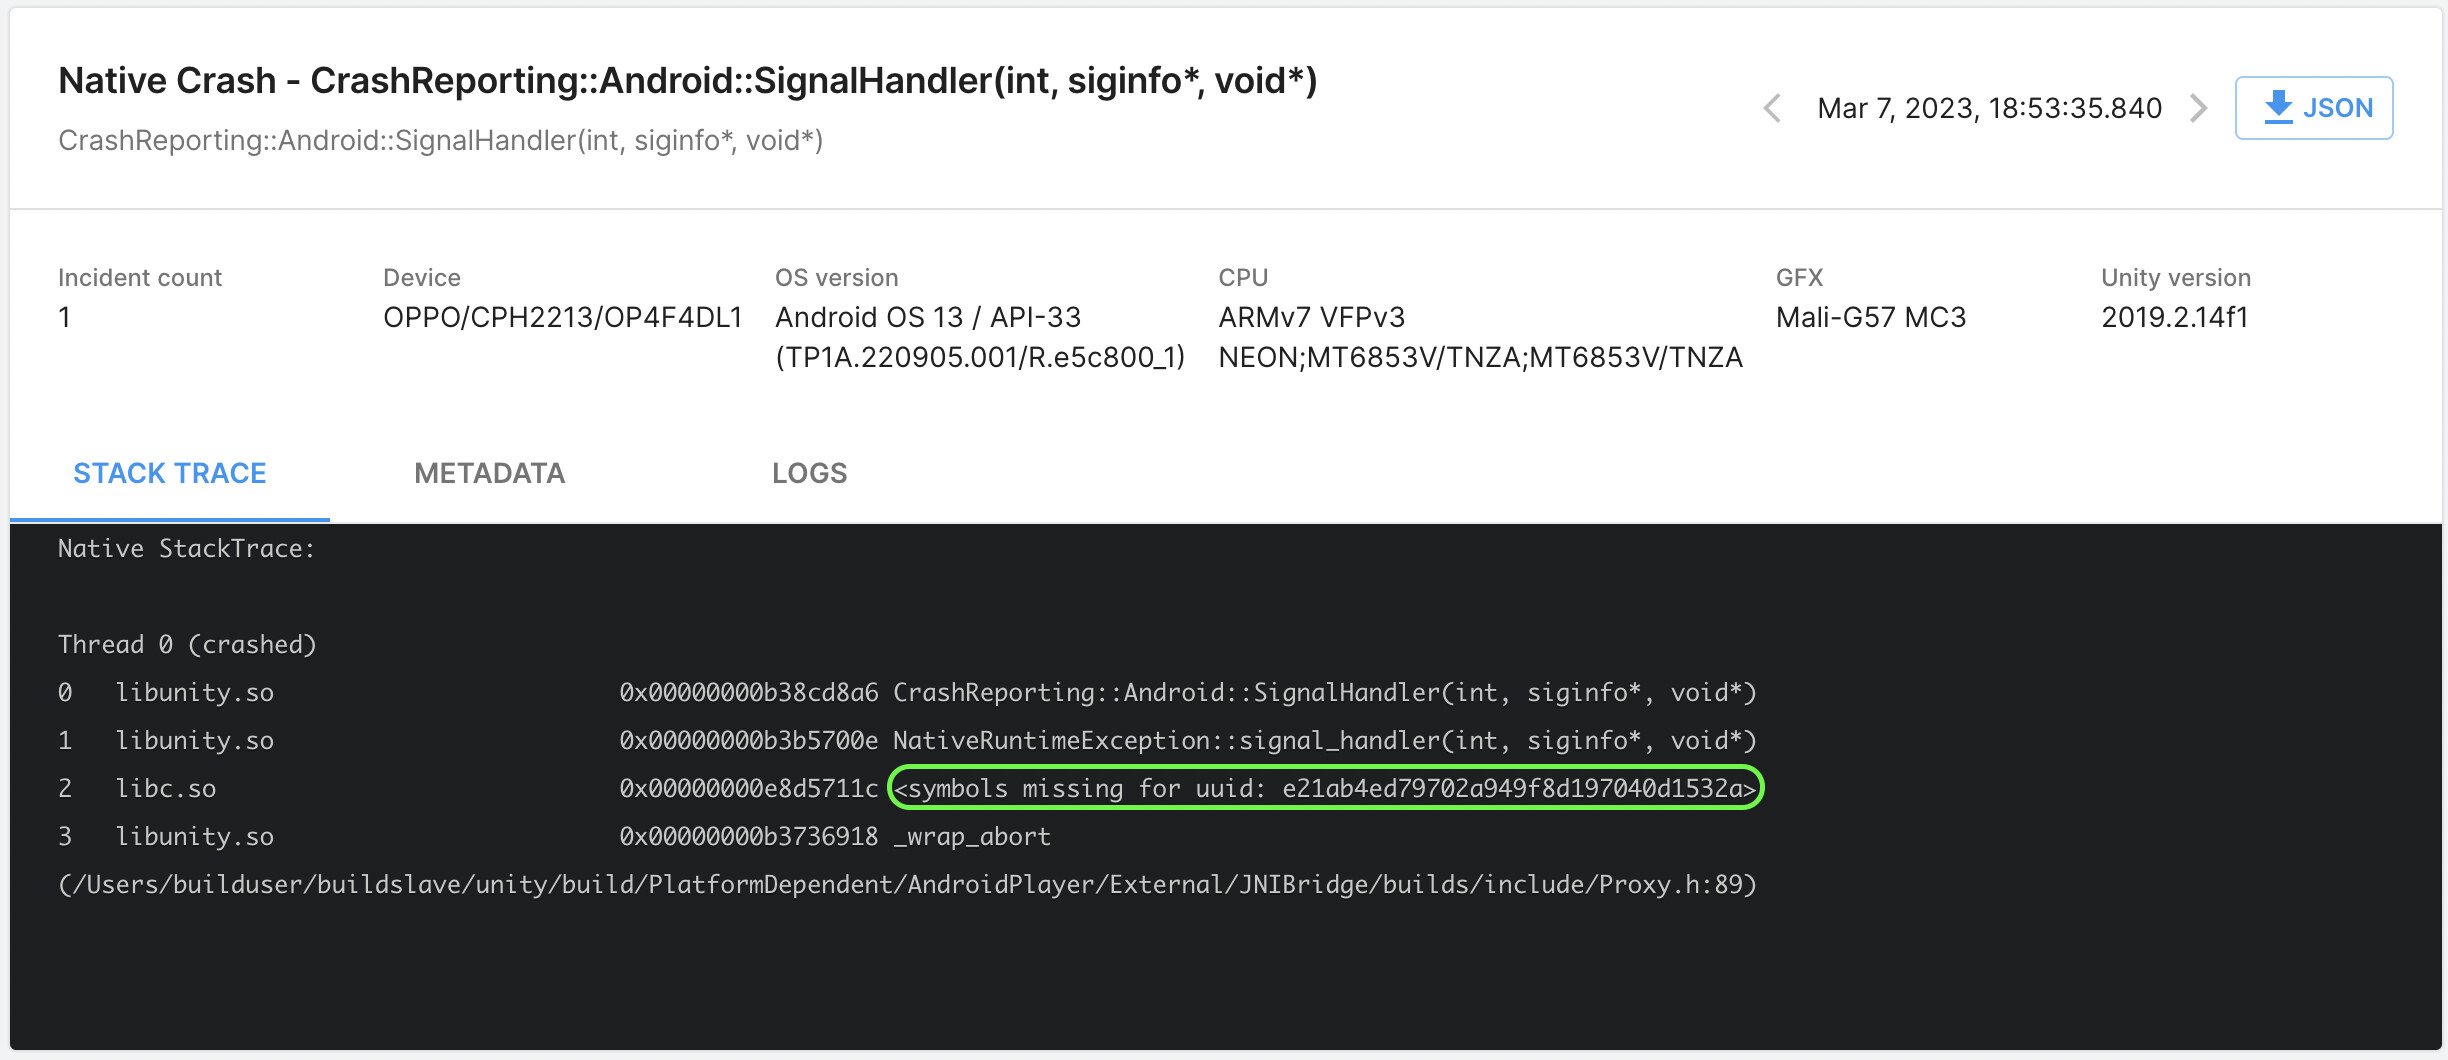The width and height of the screenshot is (2448, 1060).
Task: Click the GFX value Mali-G57 MC3
Action: pyautogui.click(x=1871, y=317)
